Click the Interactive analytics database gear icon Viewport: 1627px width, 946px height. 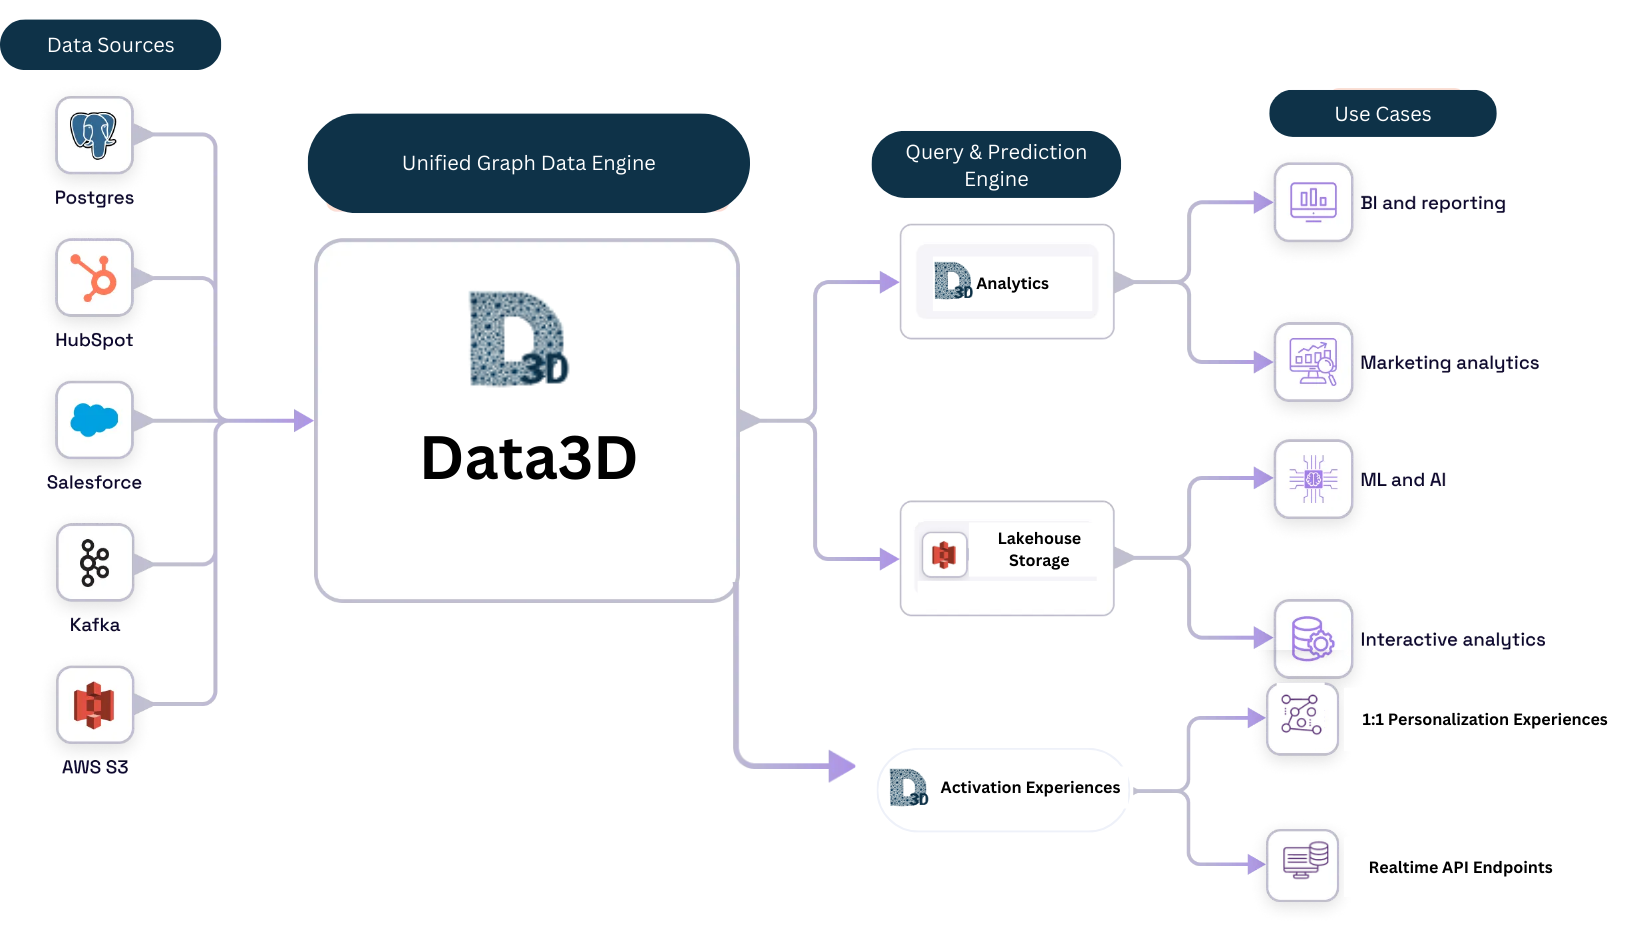[x=1312, y=639]
